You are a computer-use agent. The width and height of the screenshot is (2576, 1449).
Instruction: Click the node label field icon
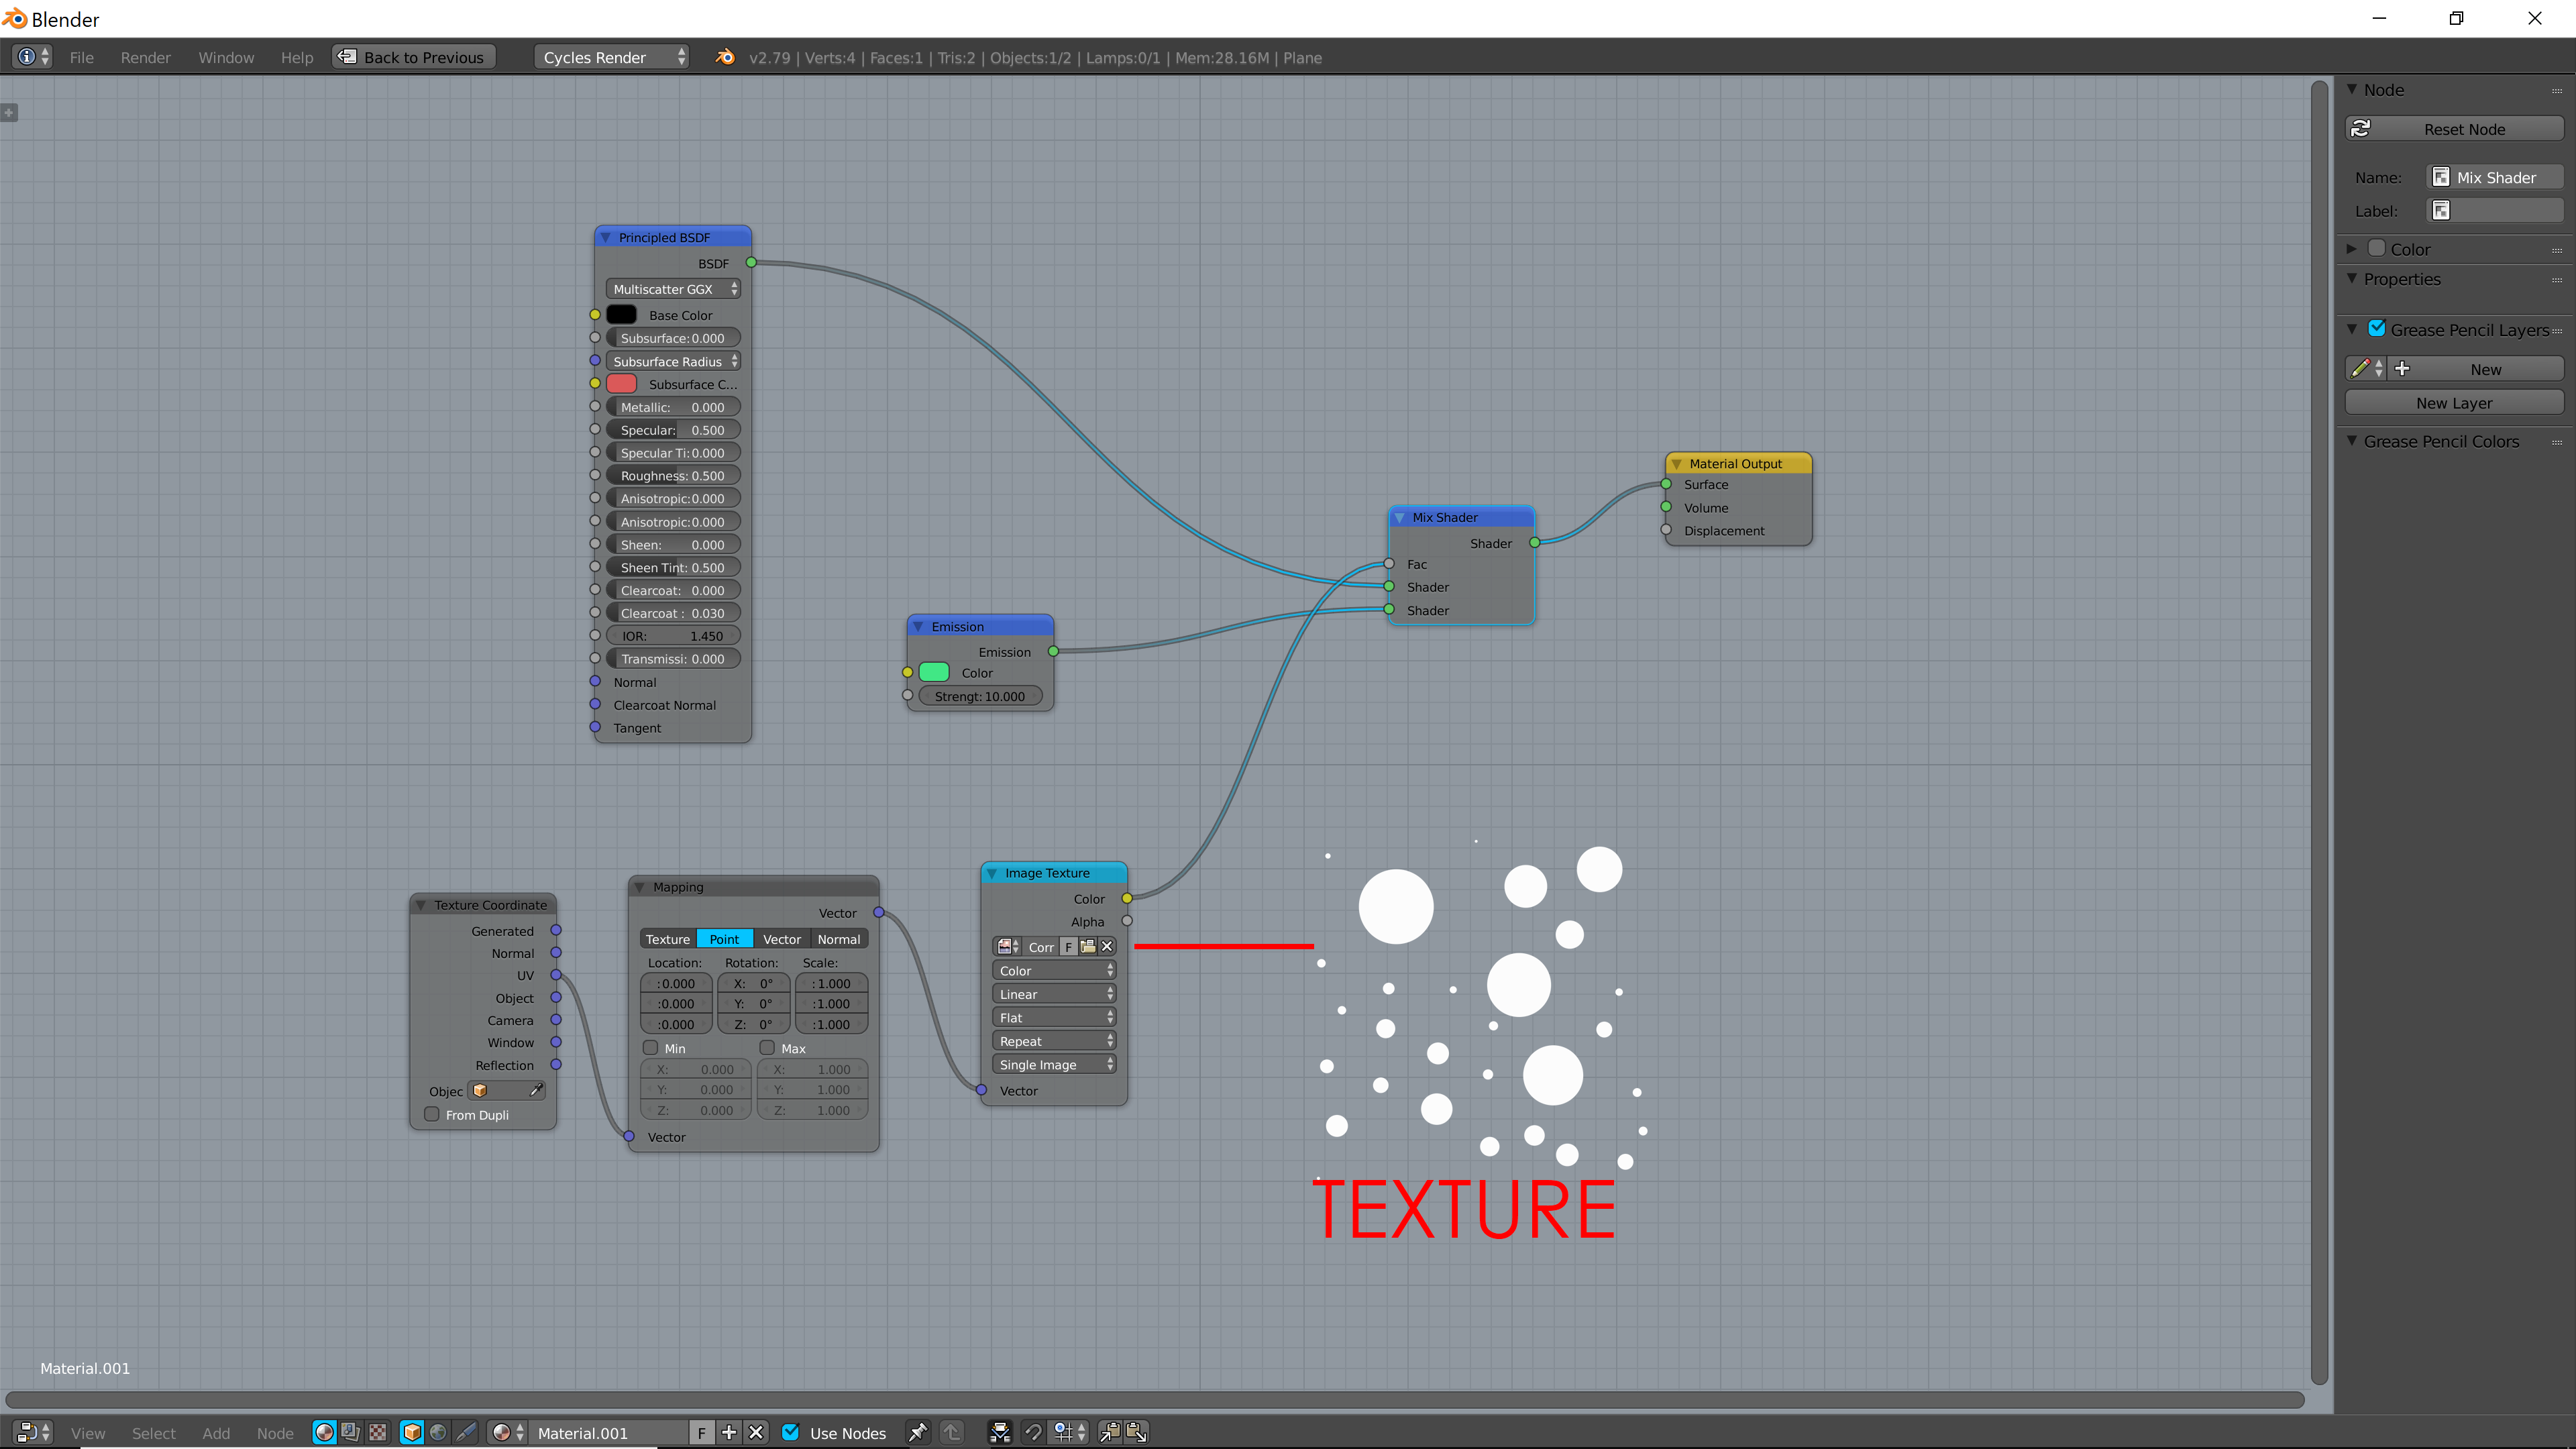[x=2441, y=210]
